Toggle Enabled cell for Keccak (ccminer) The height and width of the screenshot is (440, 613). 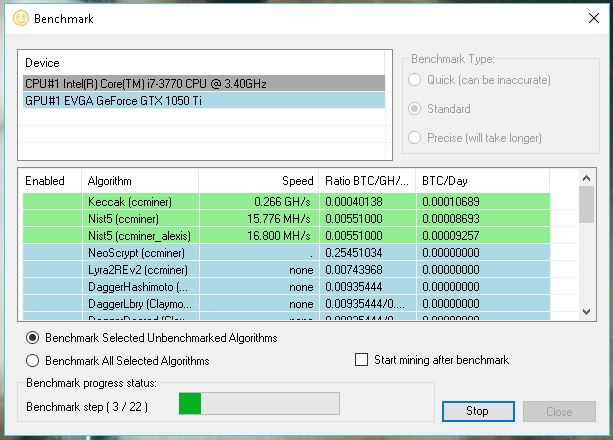[x=52, y=202]
